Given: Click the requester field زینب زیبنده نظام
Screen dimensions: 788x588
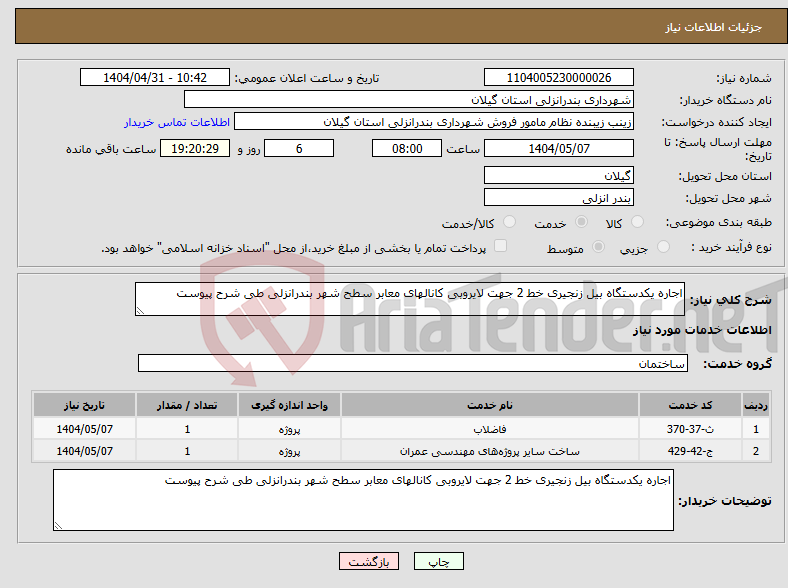Looking at the screenshot, I should (434, 122).
